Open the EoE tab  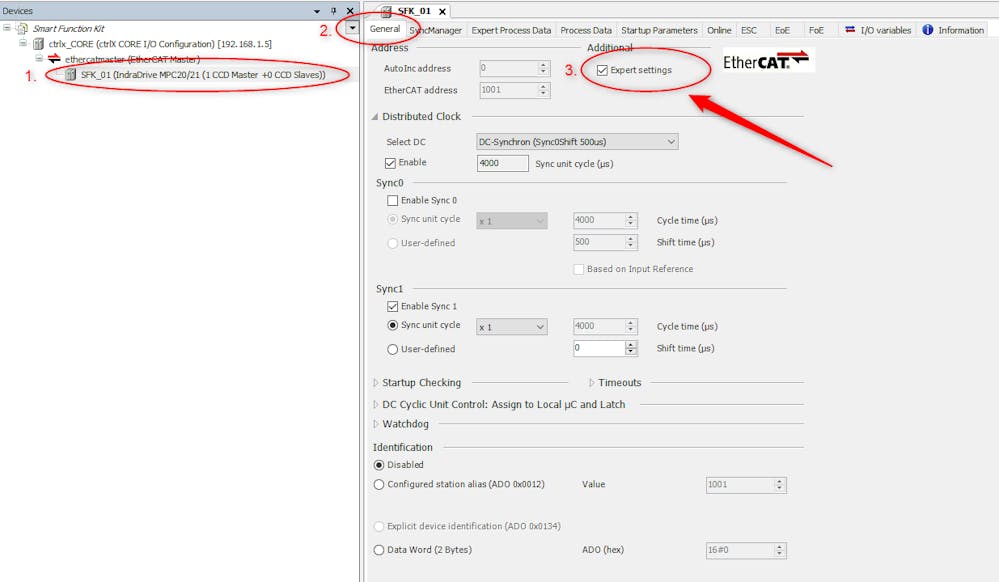[x=782, y=30]
